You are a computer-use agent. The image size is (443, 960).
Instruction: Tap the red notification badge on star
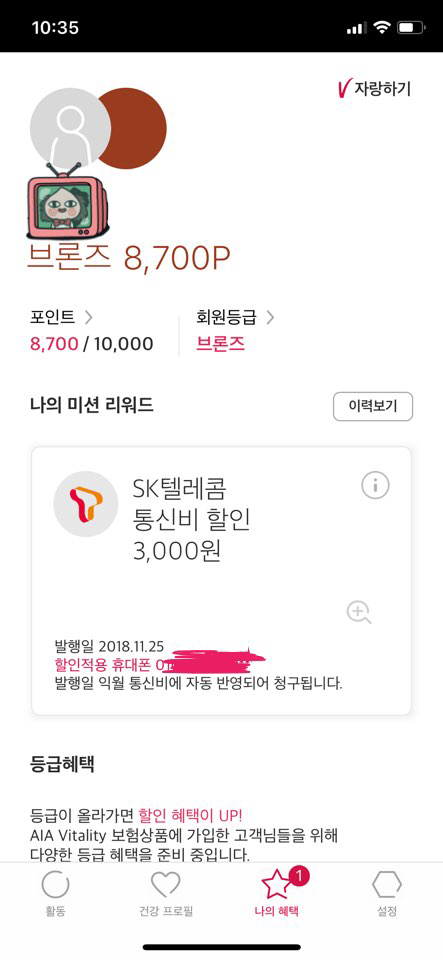point(299,876)
